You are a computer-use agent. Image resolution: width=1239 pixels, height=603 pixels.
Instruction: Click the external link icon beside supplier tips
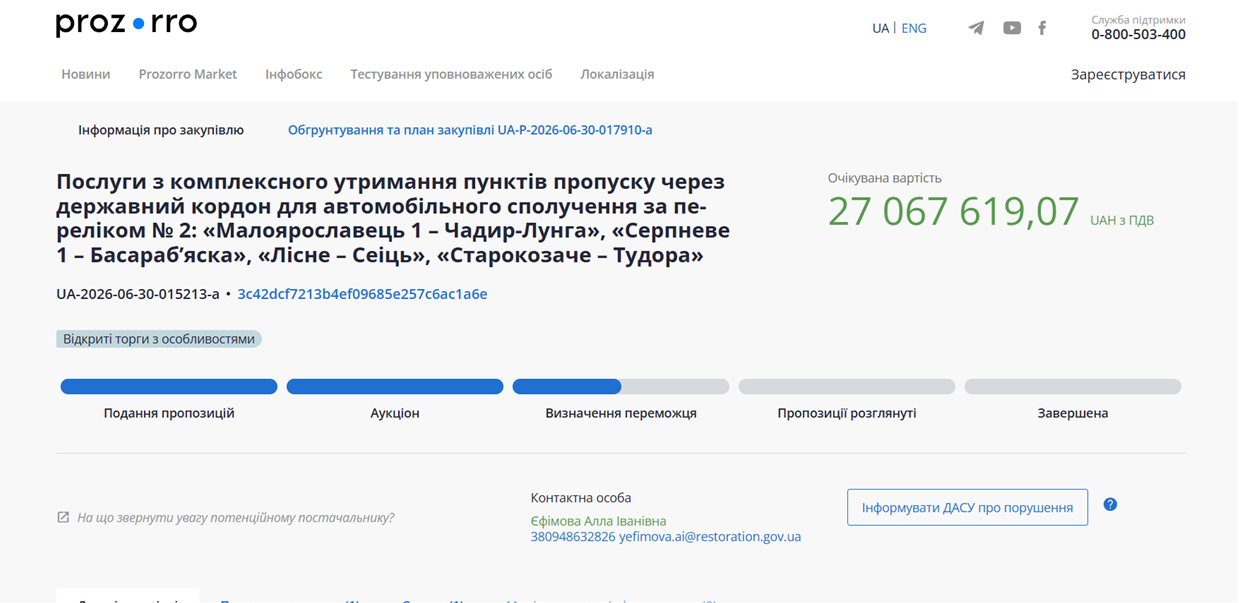point(63,517)
